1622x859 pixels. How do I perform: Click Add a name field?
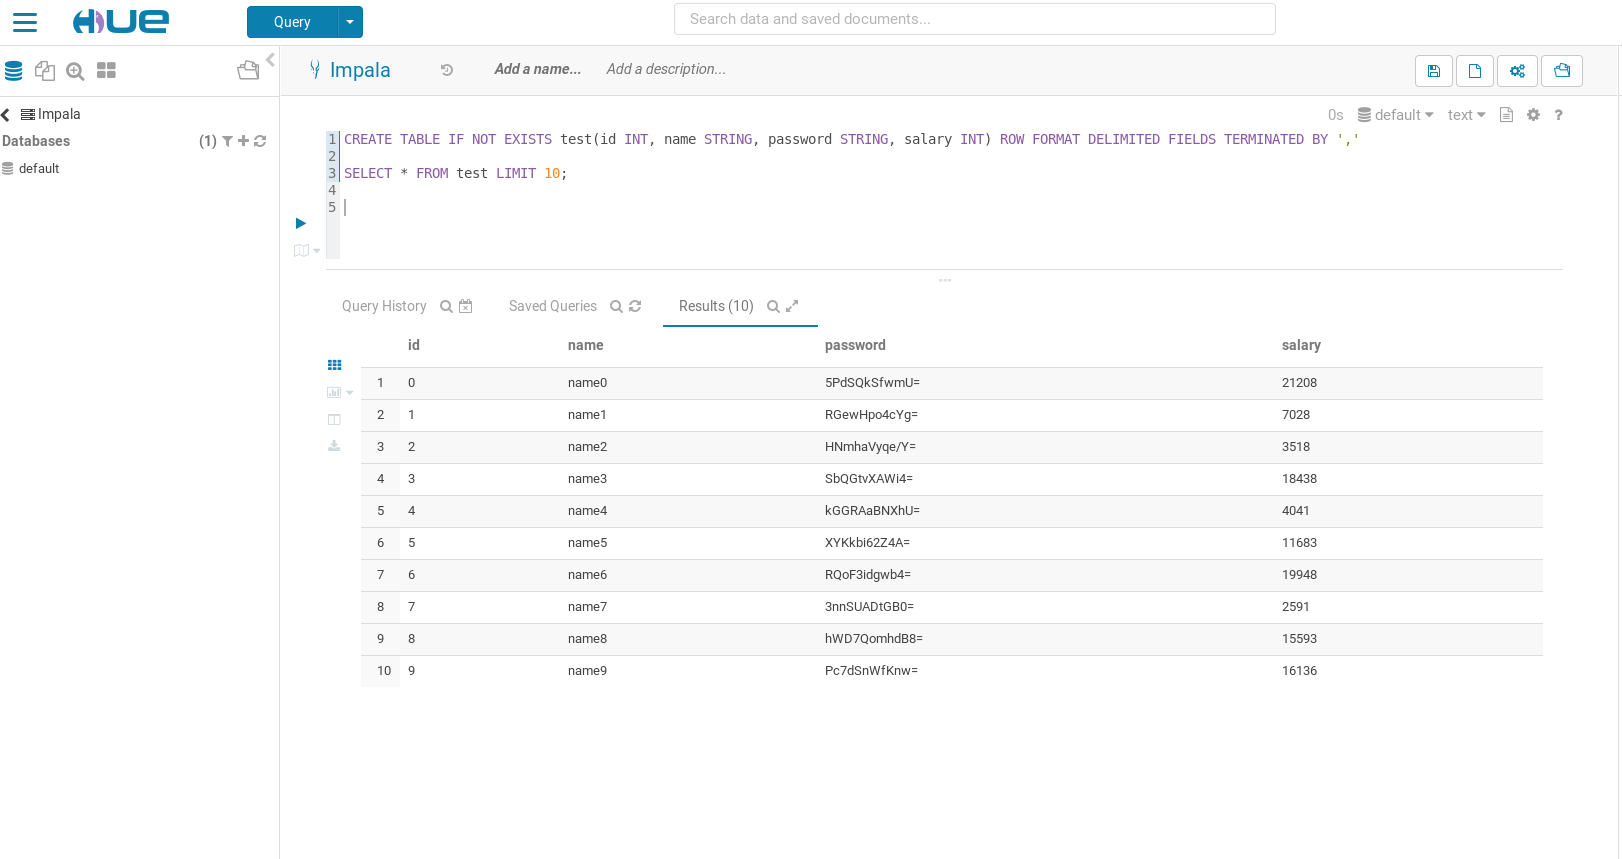pyautogui.click(x=538, y=69)
